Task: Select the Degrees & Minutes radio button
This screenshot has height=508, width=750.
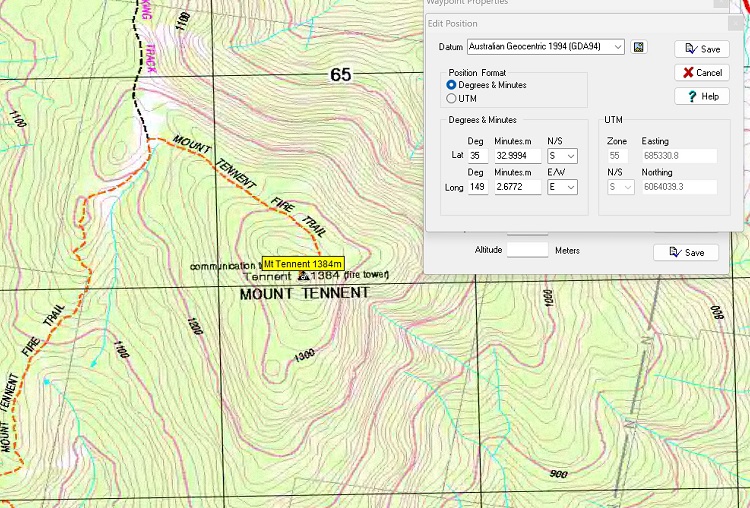Action: click(451, 85)
